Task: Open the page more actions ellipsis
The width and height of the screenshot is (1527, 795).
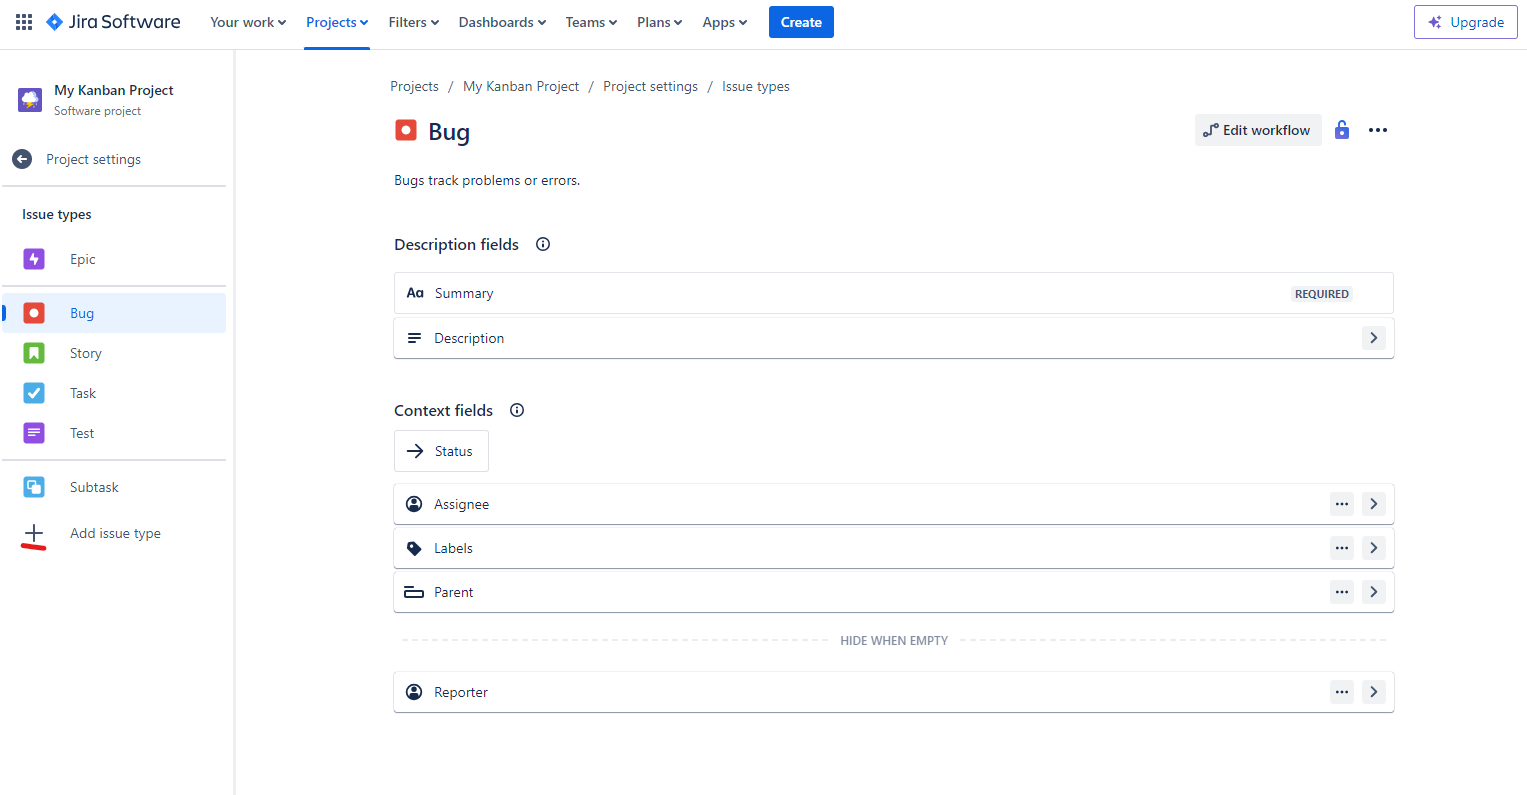Action: [x=1378, y=130]
